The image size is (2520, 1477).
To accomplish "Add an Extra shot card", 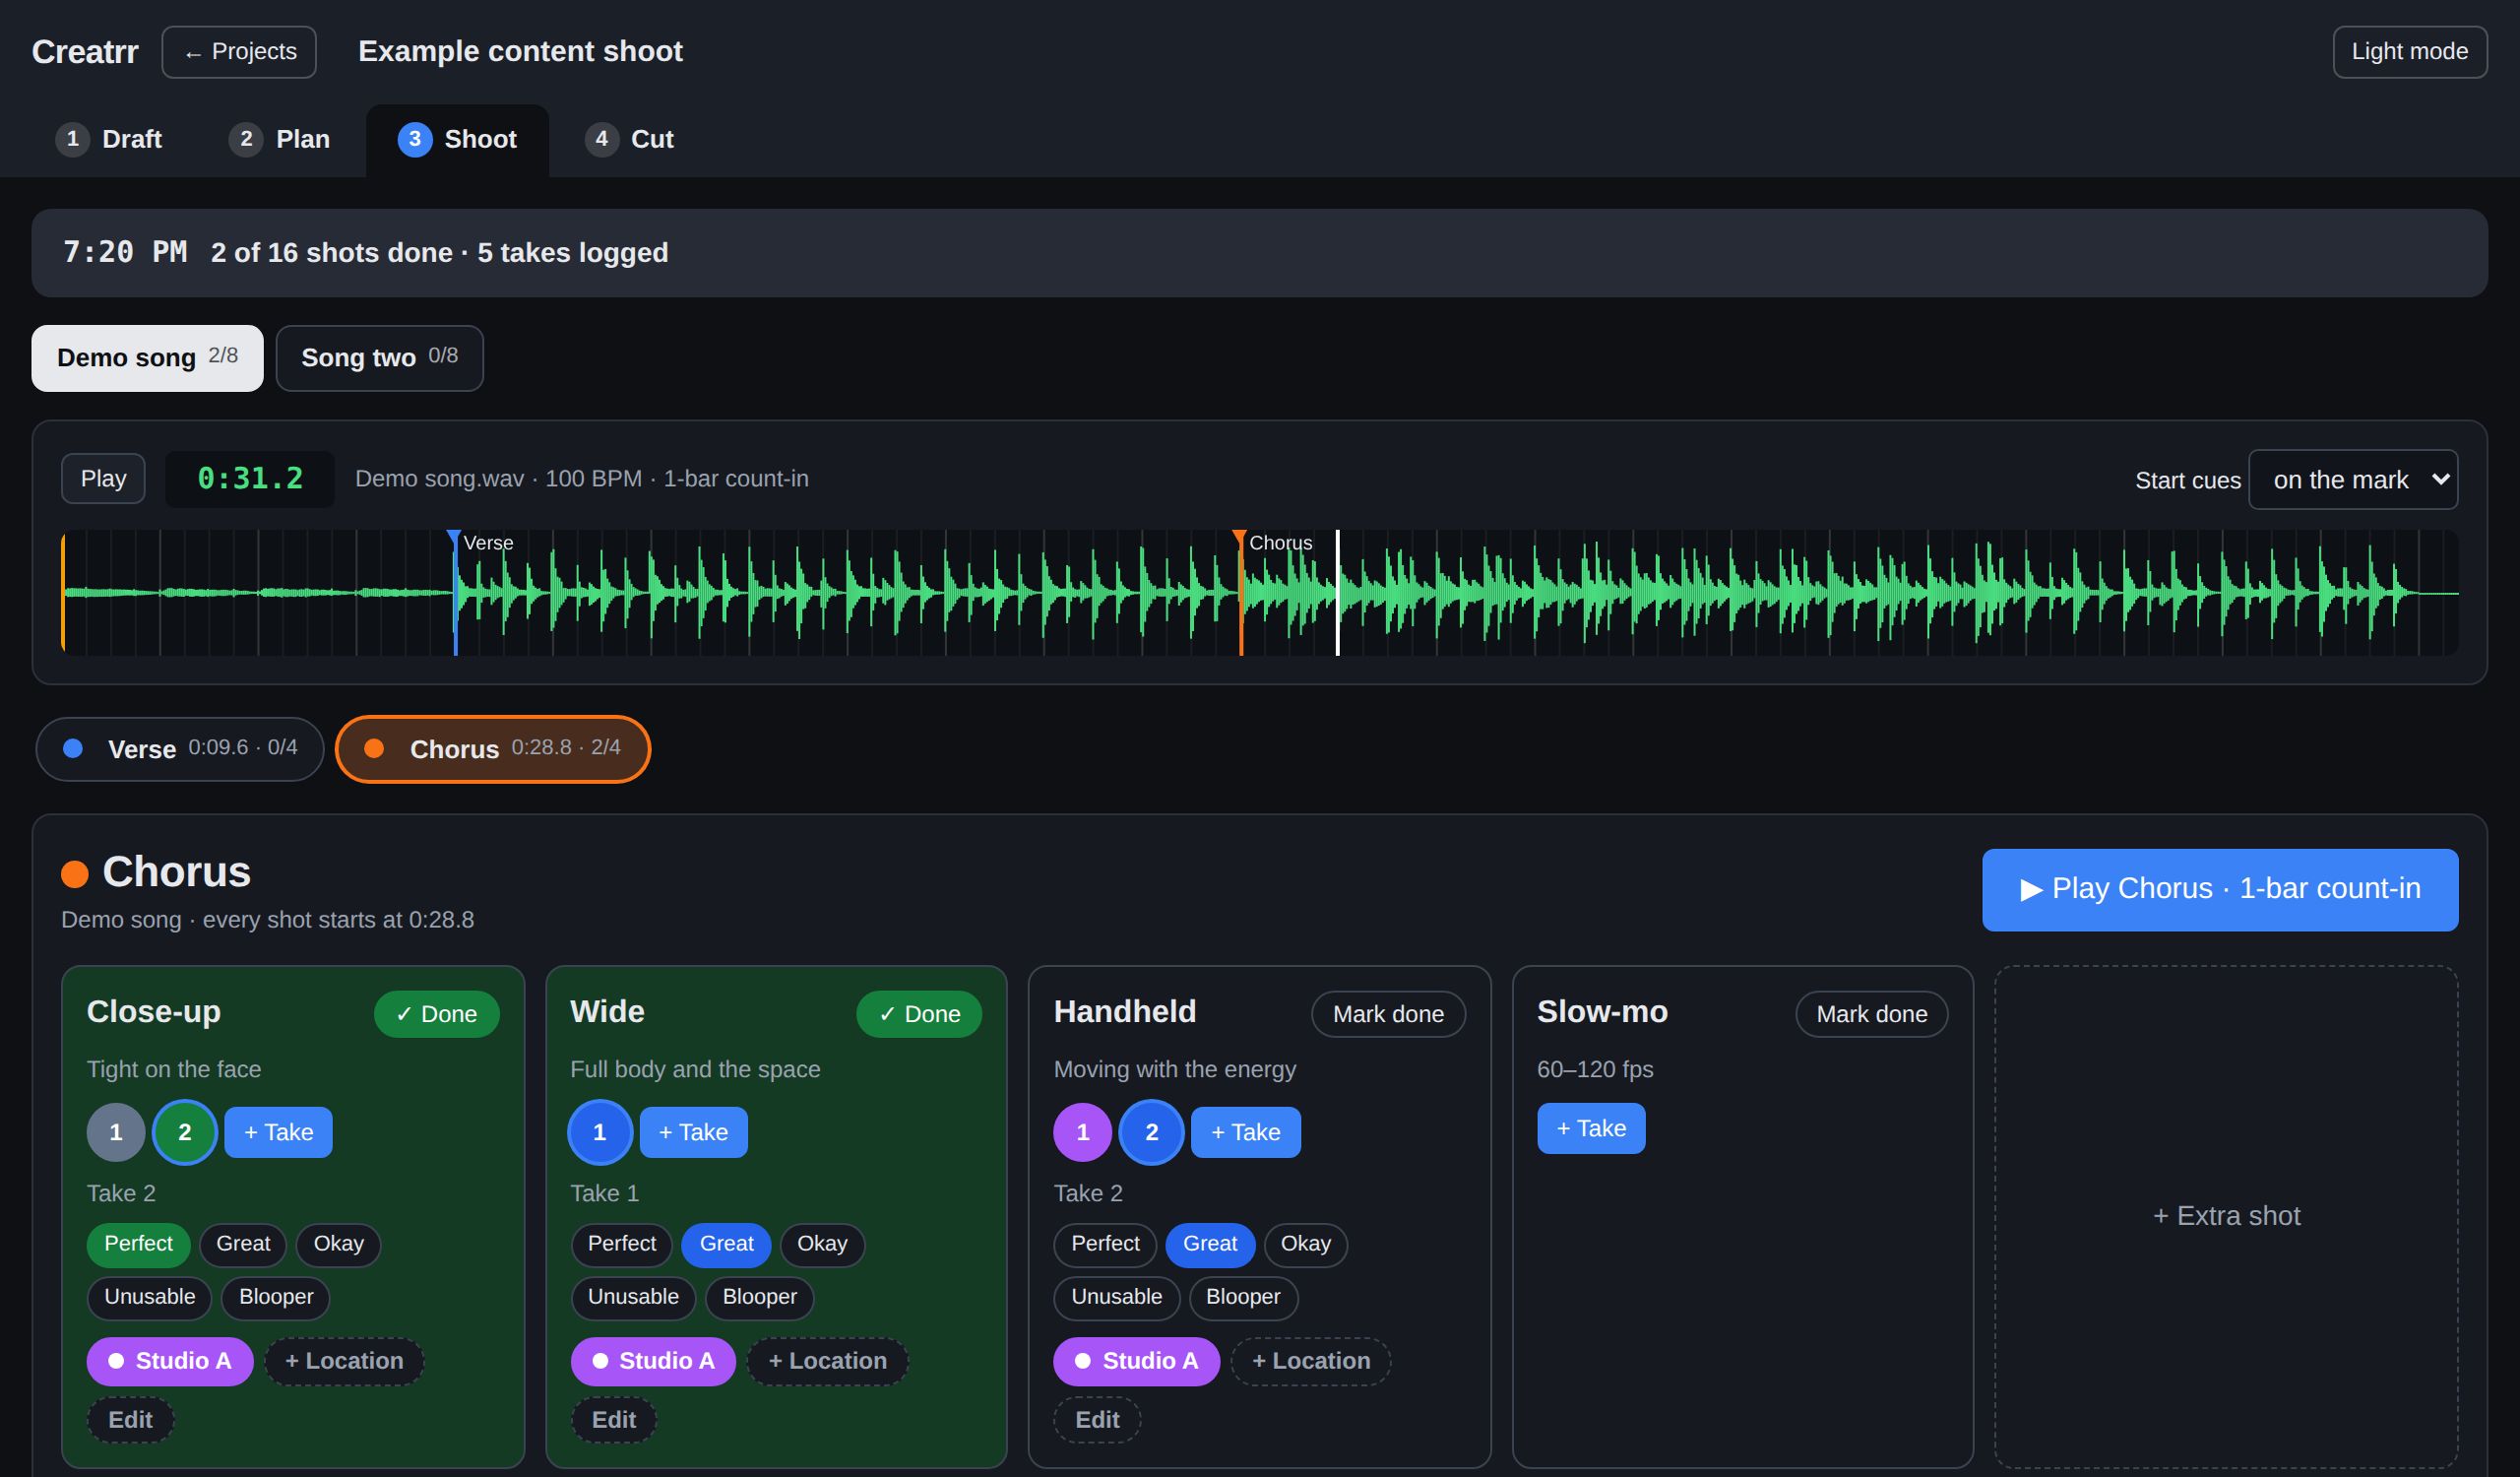I will 2226,1216.
